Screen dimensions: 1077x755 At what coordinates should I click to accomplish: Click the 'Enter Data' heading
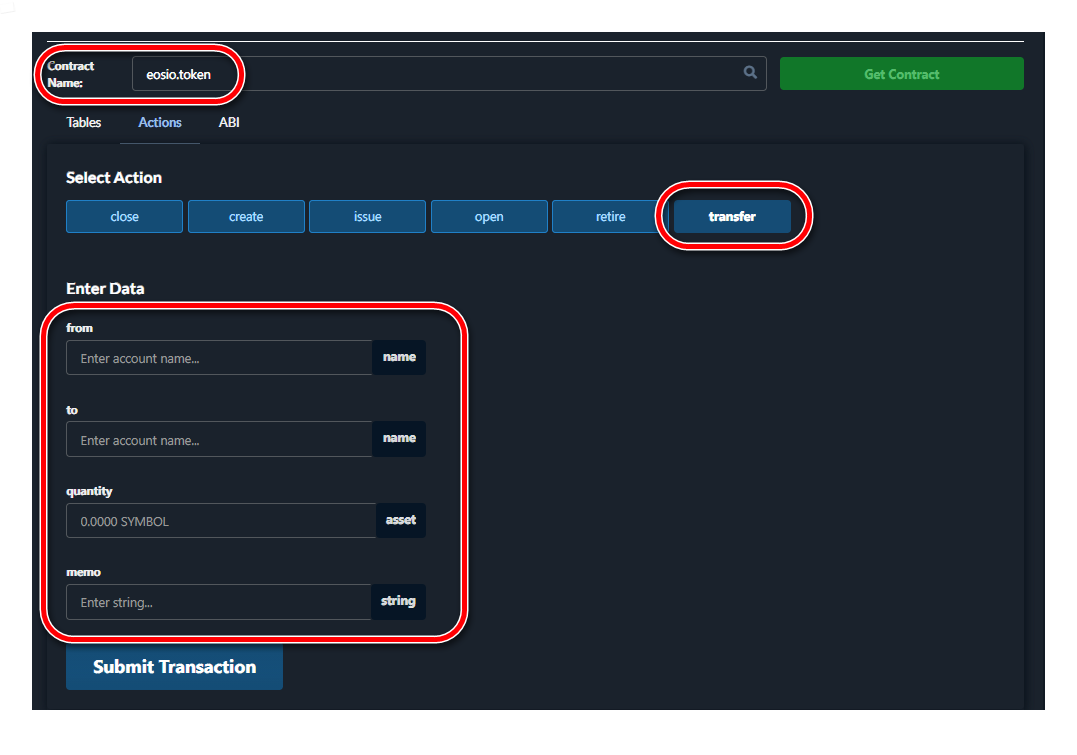click(x=105, y=289)
